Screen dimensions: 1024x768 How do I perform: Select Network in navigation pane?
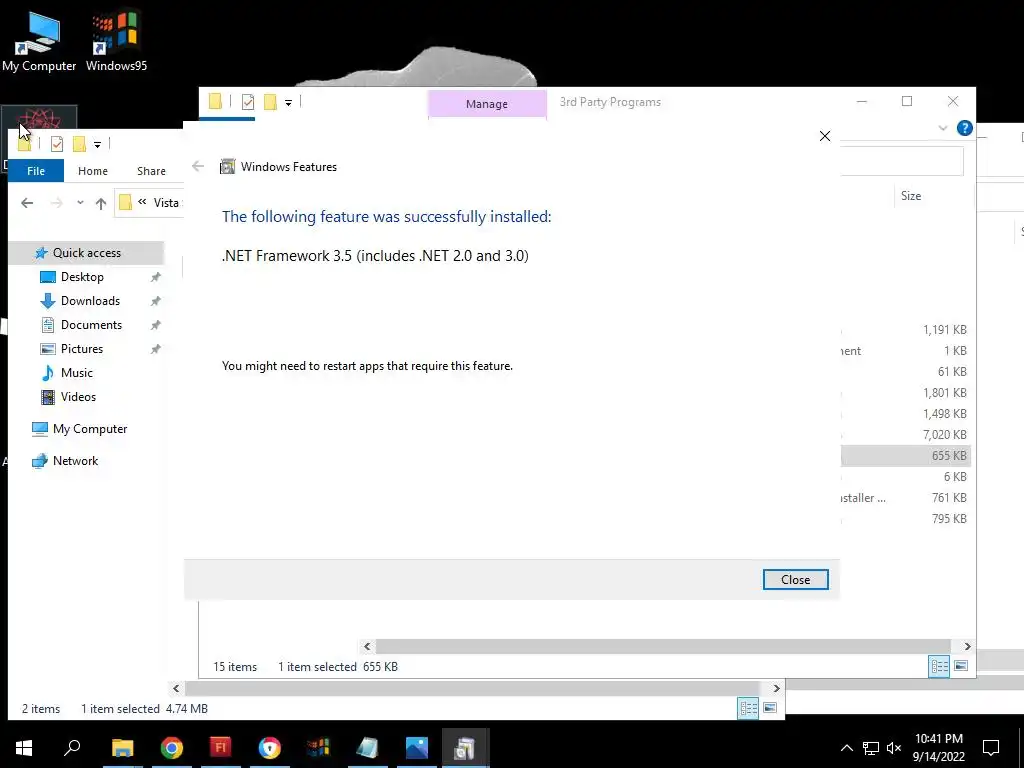75,461
